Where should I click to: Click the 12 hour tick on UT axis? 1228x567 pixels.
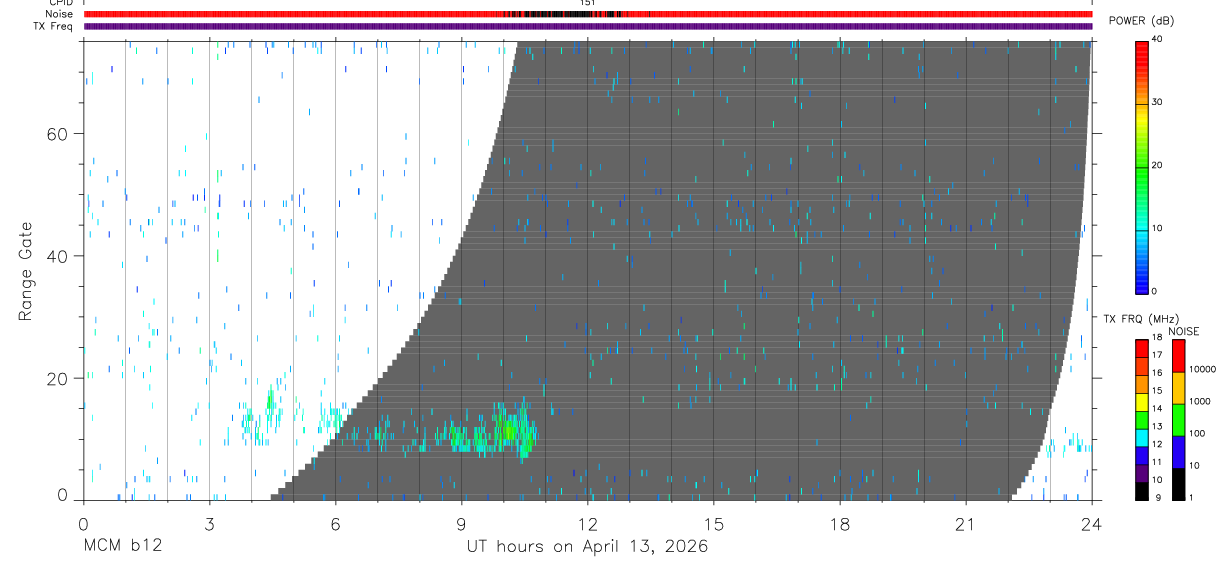point(587,524)
